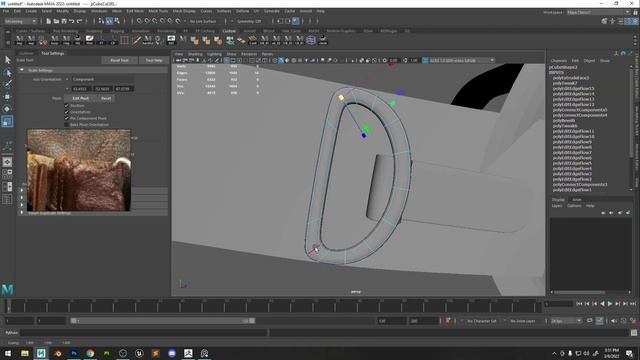Click the Script Editor icon at bottom right
640x360 pixels.
click(633, 333)
